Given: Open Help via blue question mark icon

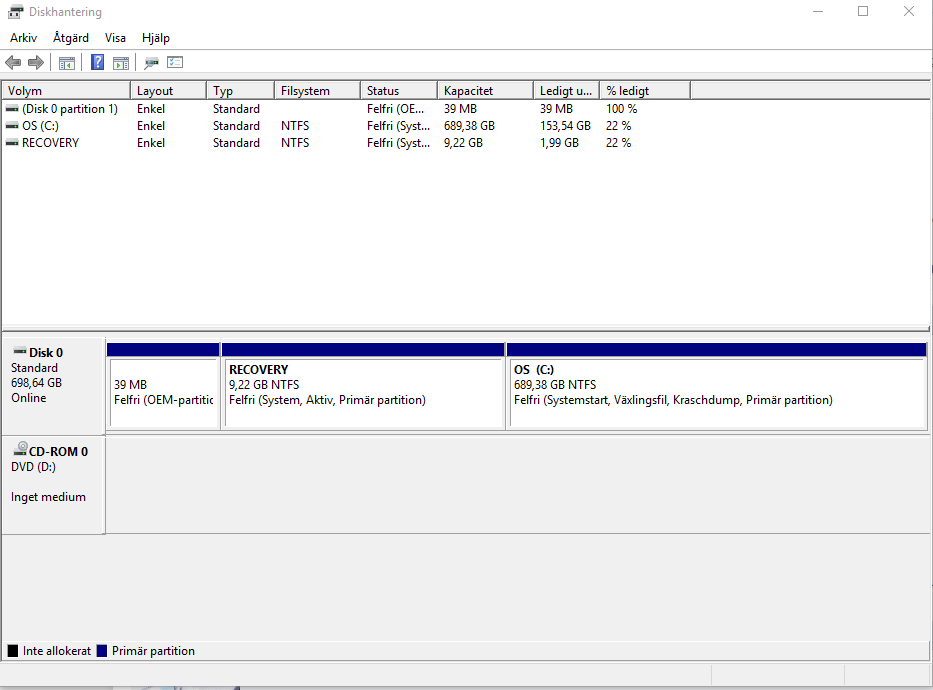Looking at the screenshot, I should coord(98,62).
